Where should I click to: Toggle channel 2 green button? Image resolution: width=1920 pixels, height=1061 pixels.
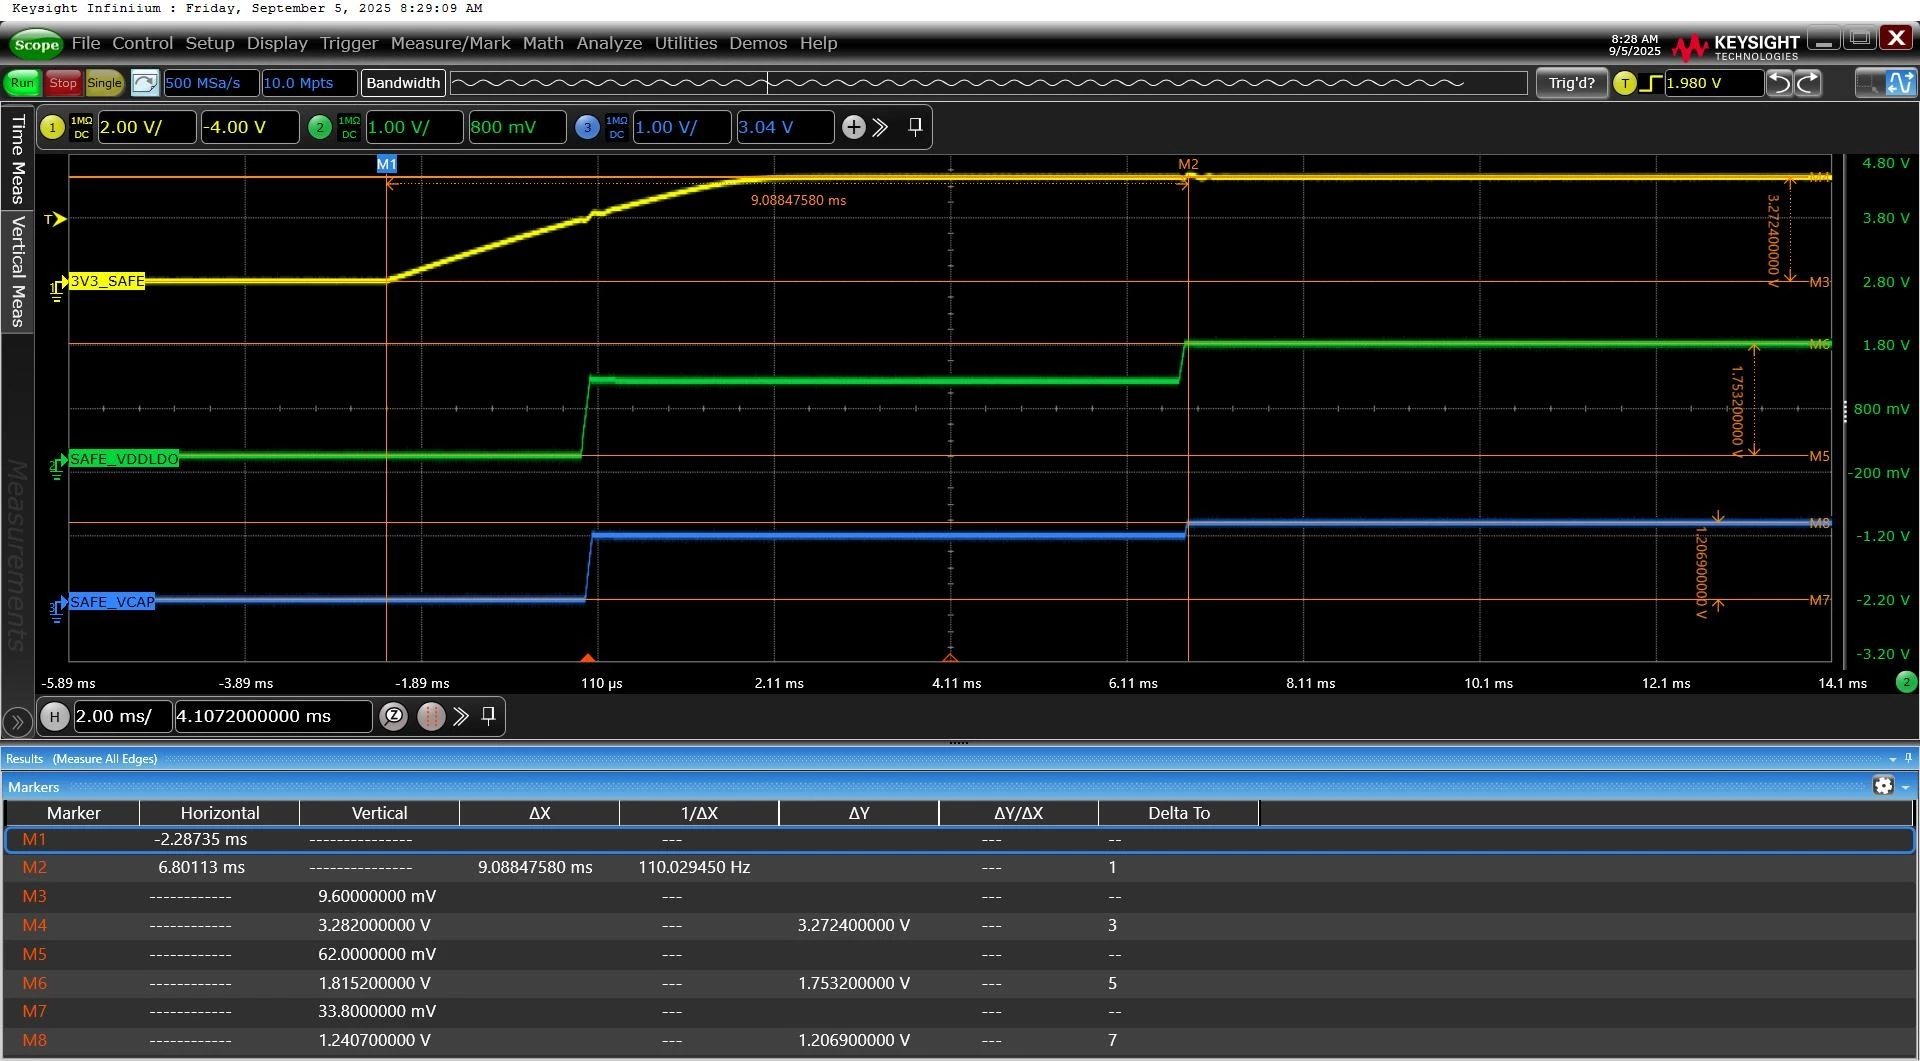click(320, 127)
